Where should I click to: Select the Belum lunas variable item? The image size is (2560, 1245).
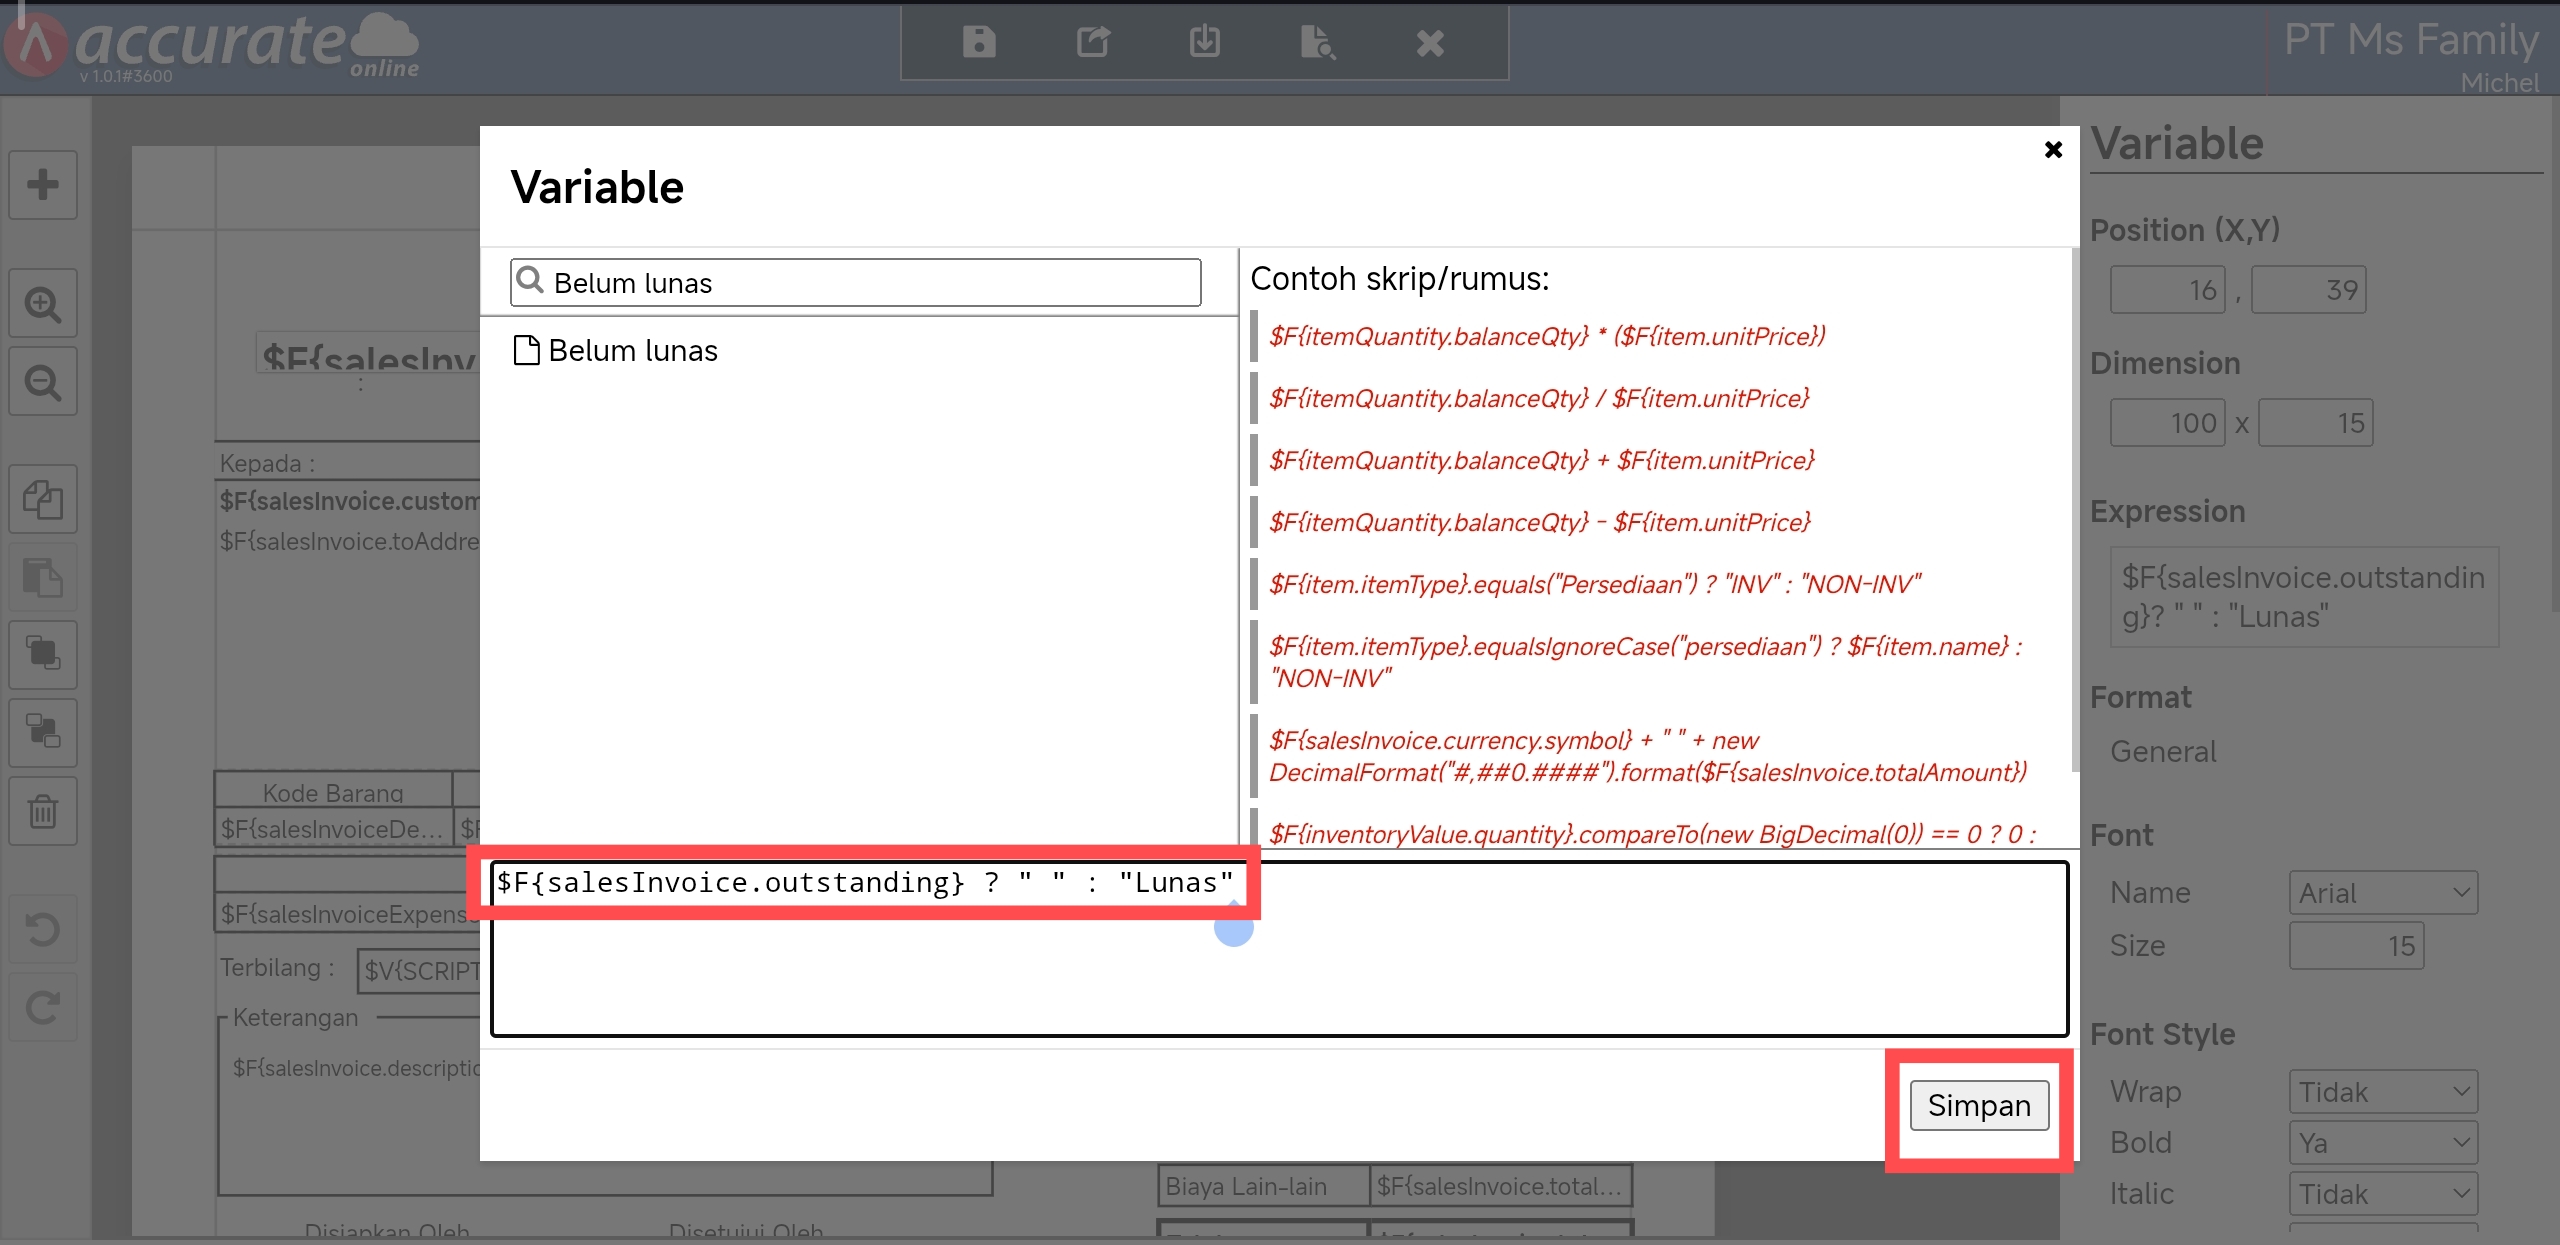click(632, 351)
